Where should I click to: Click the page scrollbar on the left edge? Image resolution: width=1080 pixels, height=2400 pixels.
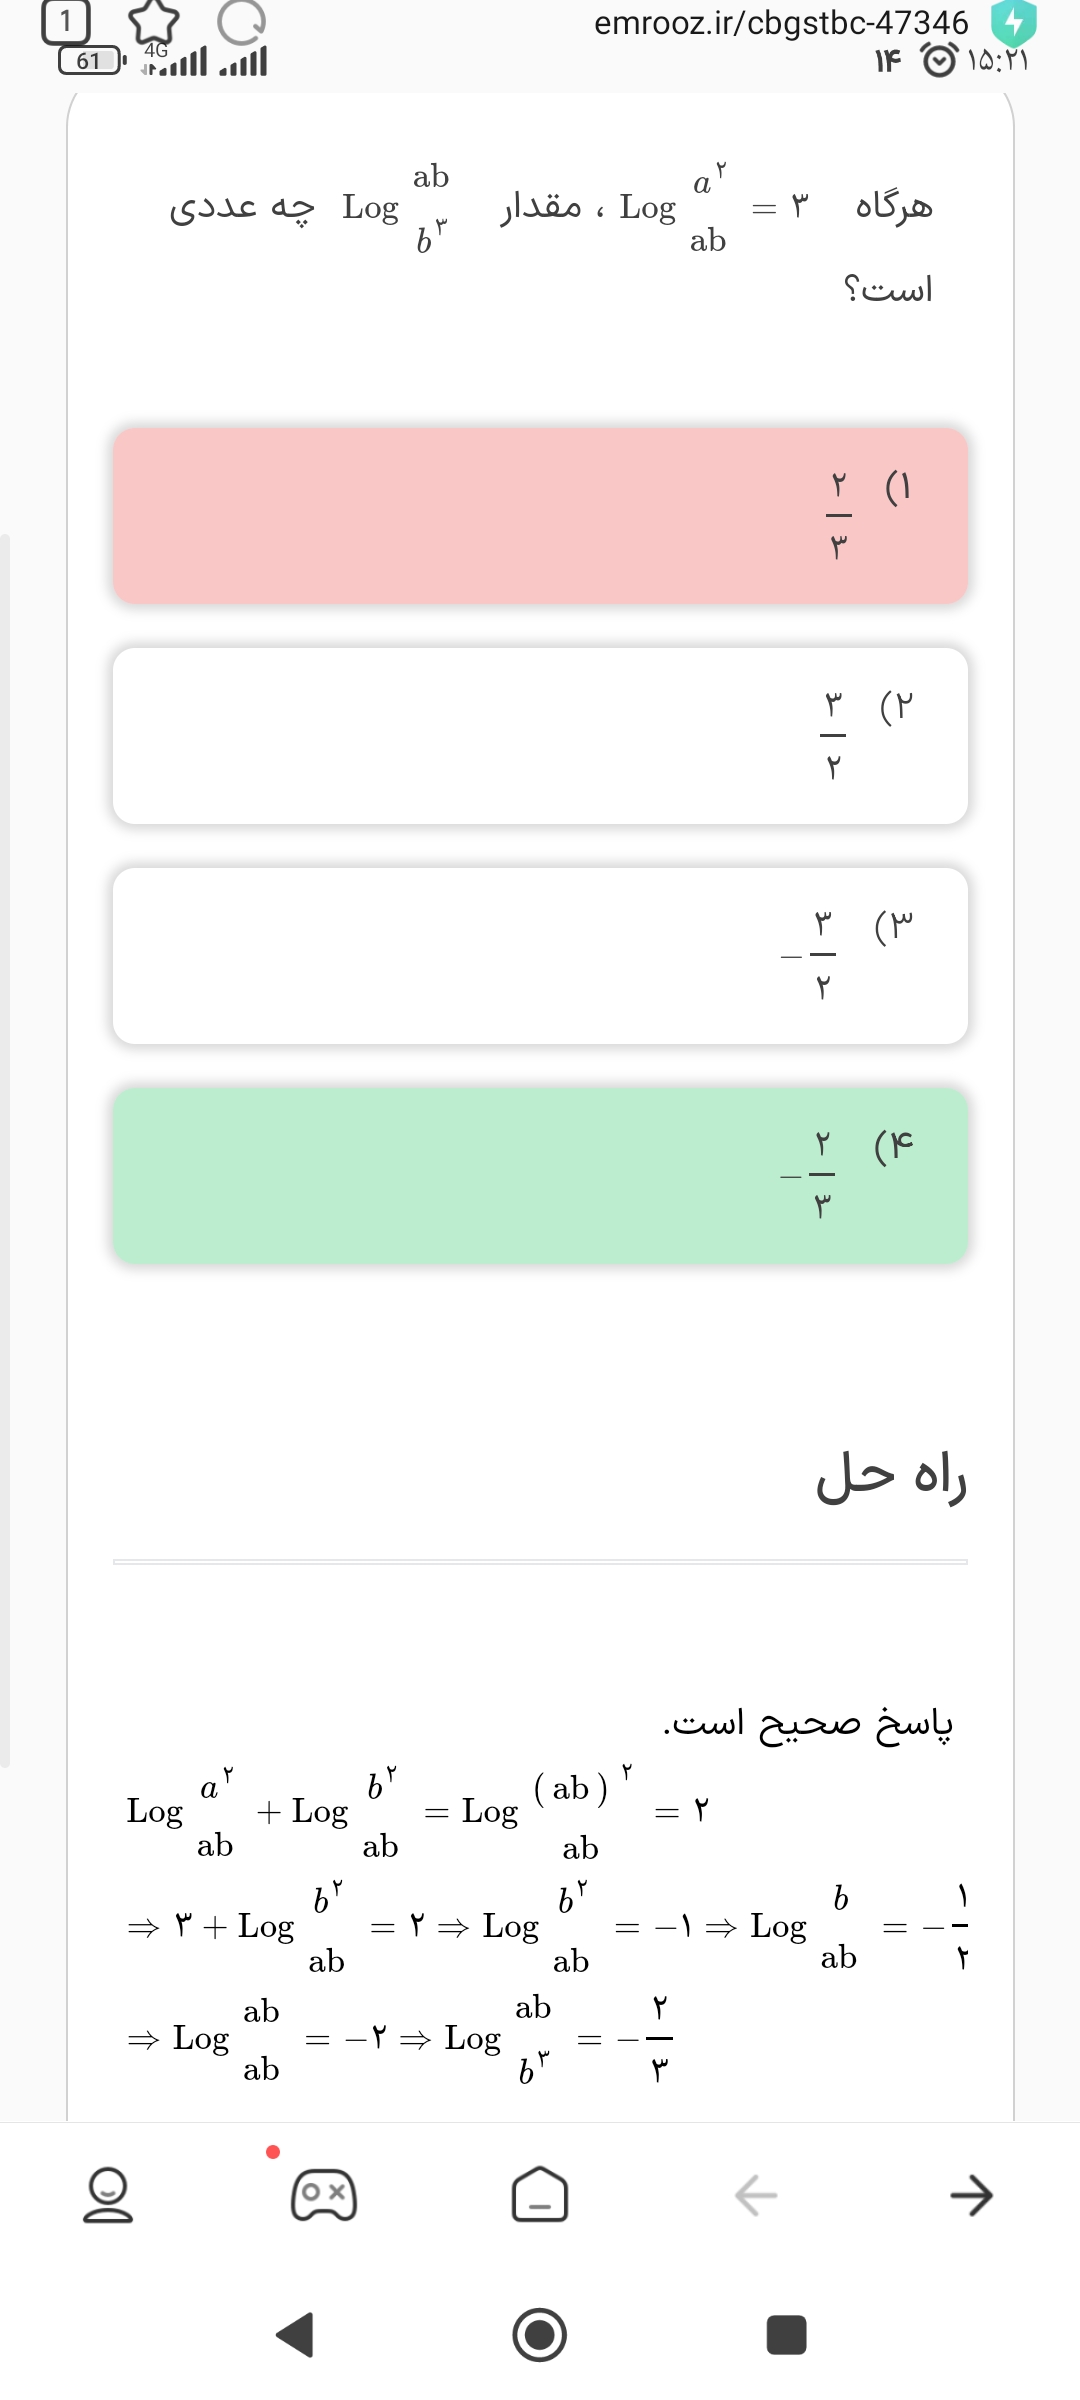[x=5, y=1150]
